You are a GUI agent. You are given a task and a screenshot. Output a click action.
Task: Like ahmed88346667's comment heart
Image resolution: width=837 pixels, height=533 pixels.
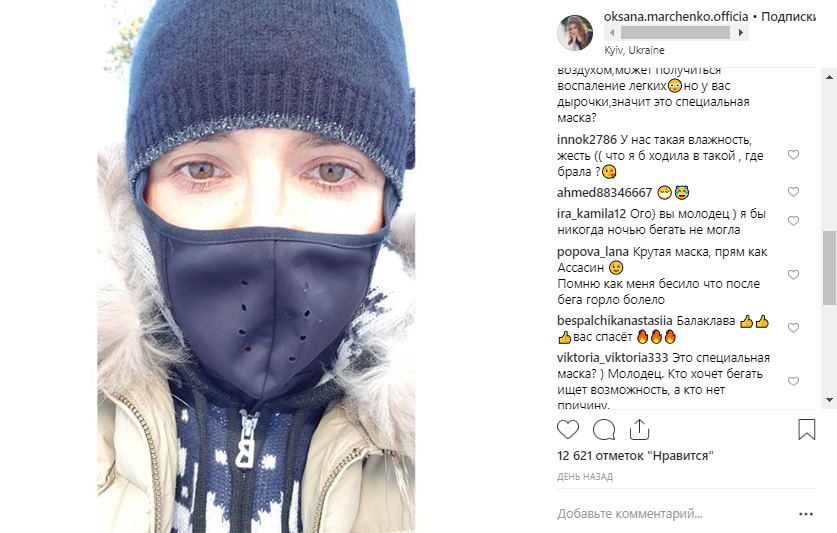point(793,192)
